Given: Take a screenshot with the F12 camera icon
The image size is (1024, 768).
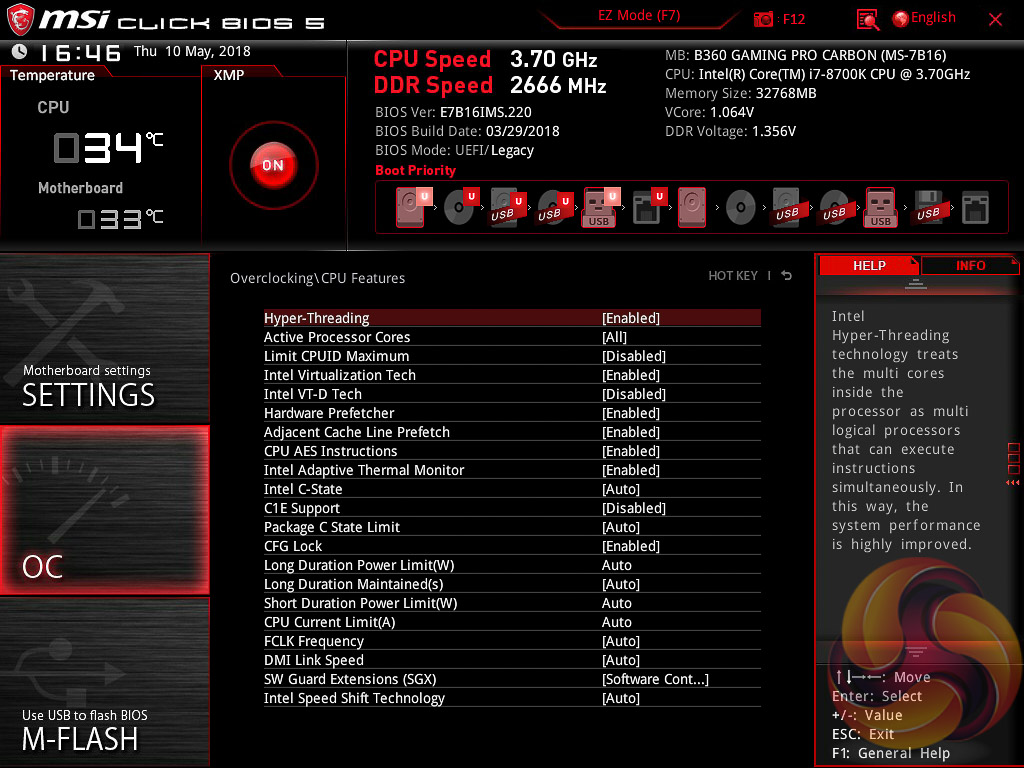Looking at the screenshot, I should click(763, 19).
